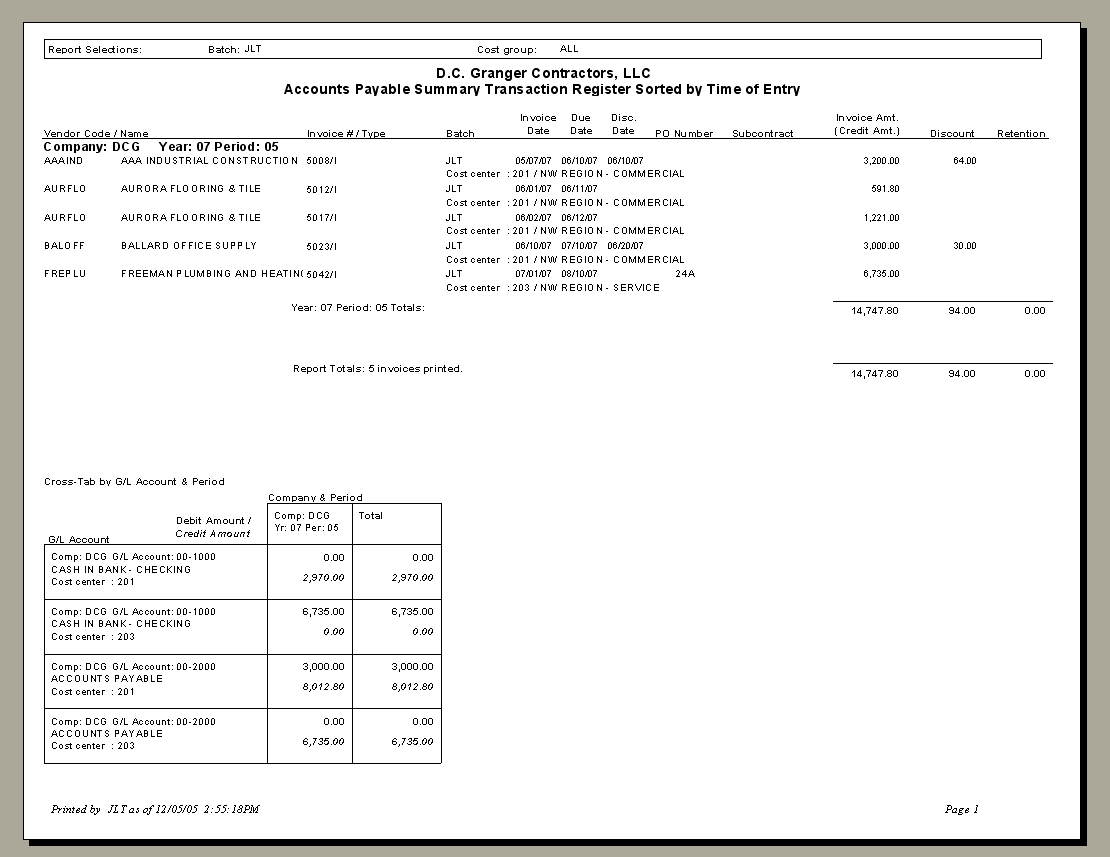Click invoice number '5042/I'
The image size is (1110, 857).
(321, 275)
